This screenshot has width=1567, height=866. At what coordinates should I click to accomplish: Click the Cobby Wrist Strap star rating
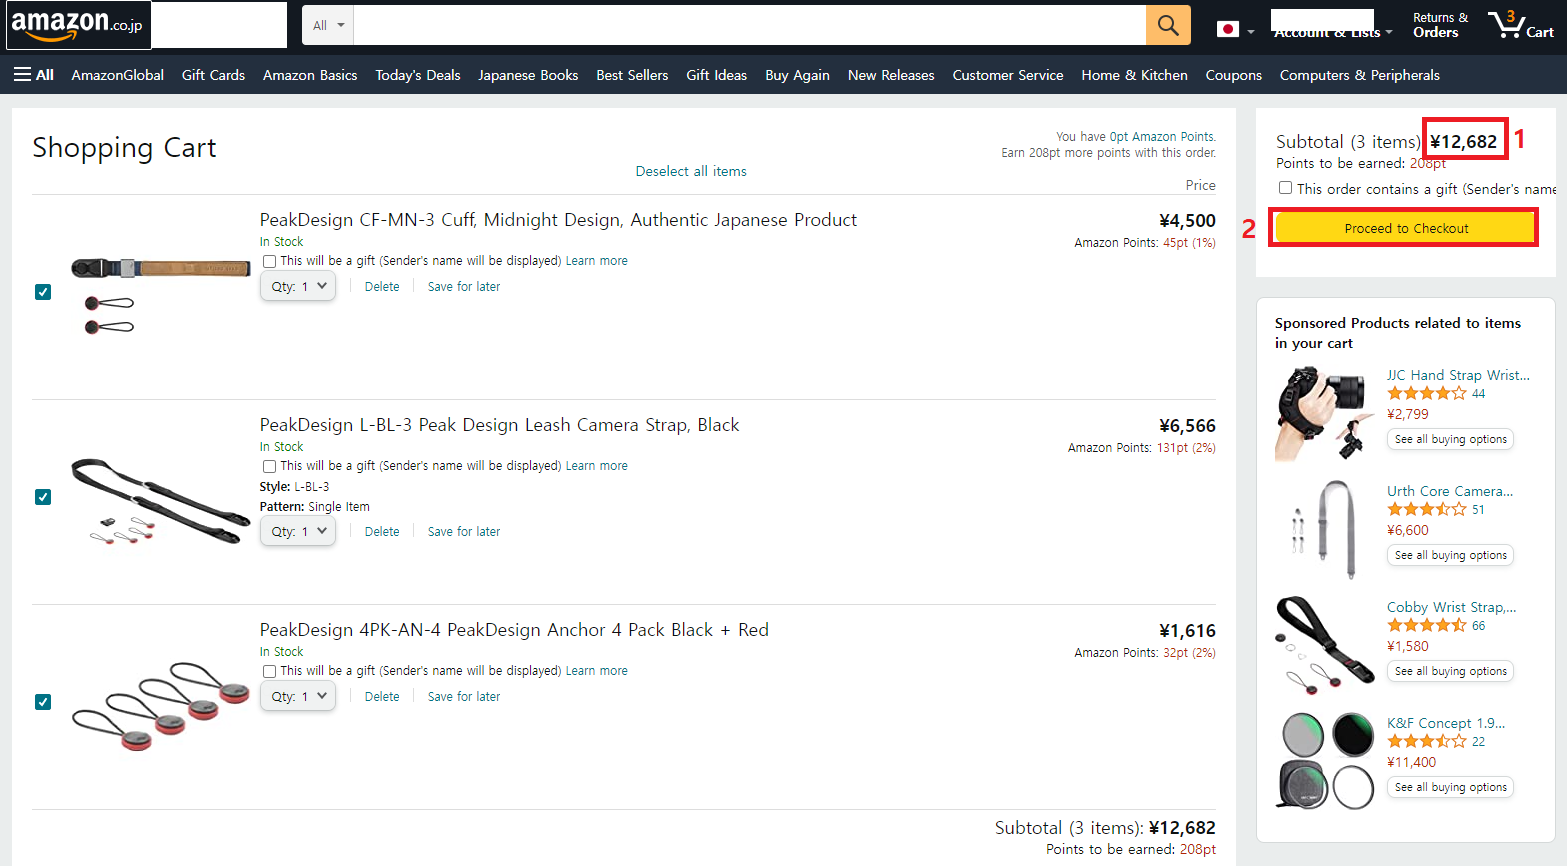pos(1426,626)
